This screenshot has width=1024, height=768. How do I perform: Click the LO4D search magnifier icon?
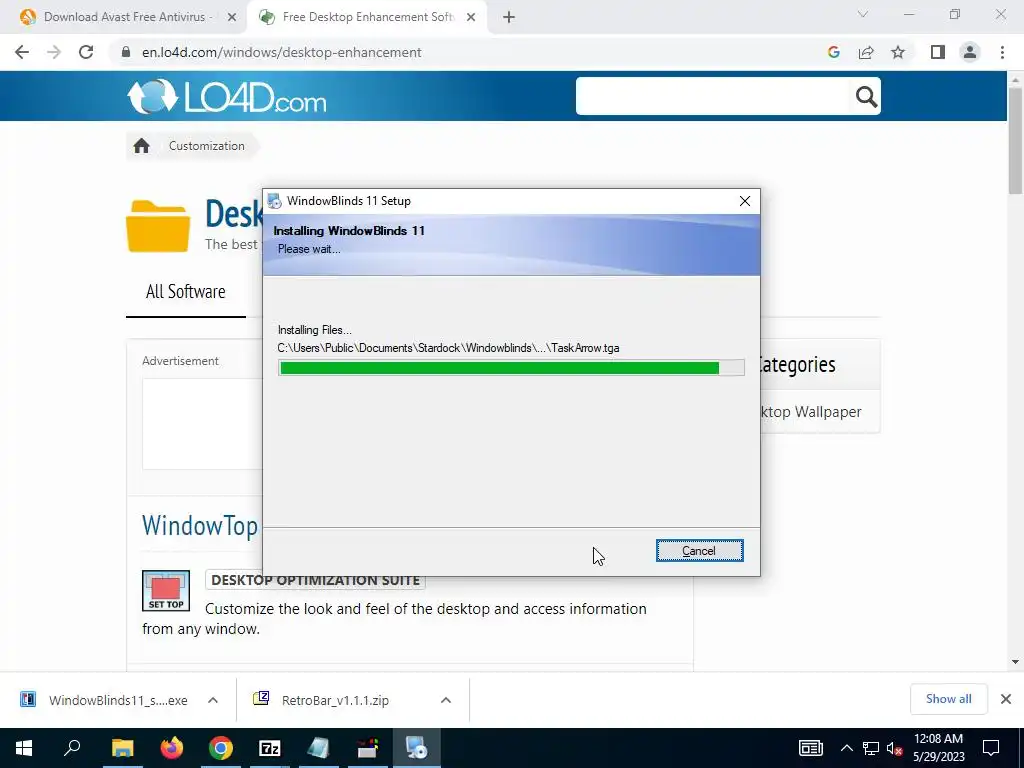pyautogui.click(x=866, y=97)
